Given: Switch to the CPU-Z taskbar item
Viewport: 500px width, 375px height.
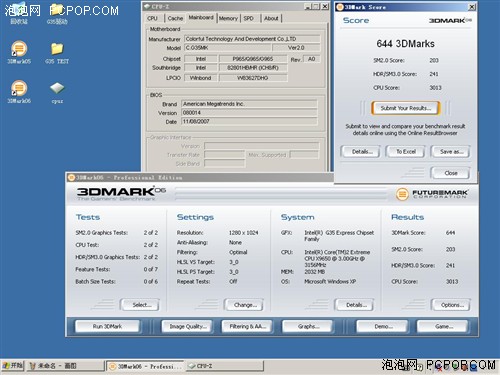Looking at the screenshot, I should [x=224, y=366].
